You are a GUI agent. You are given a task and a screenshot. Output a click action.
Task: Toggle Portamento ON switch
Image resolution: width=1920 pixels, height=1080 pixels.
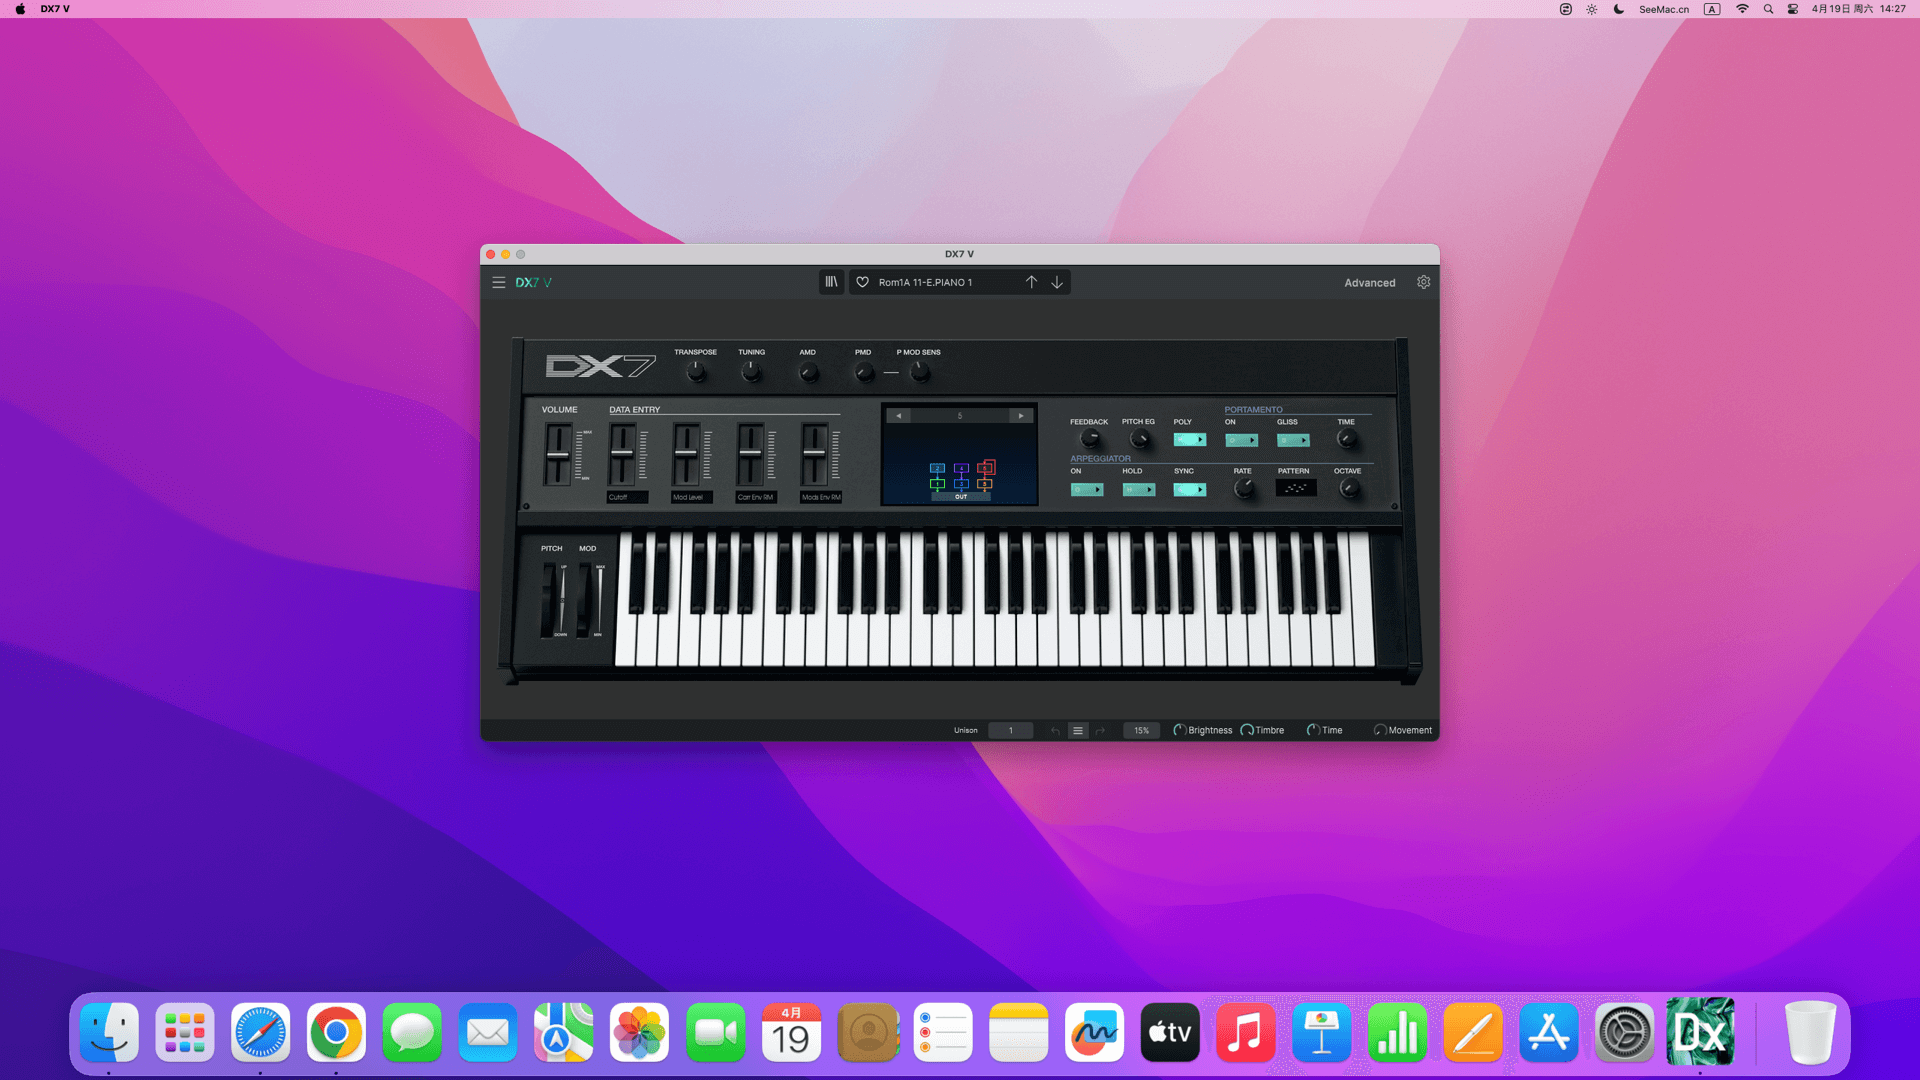(1241, 440)
